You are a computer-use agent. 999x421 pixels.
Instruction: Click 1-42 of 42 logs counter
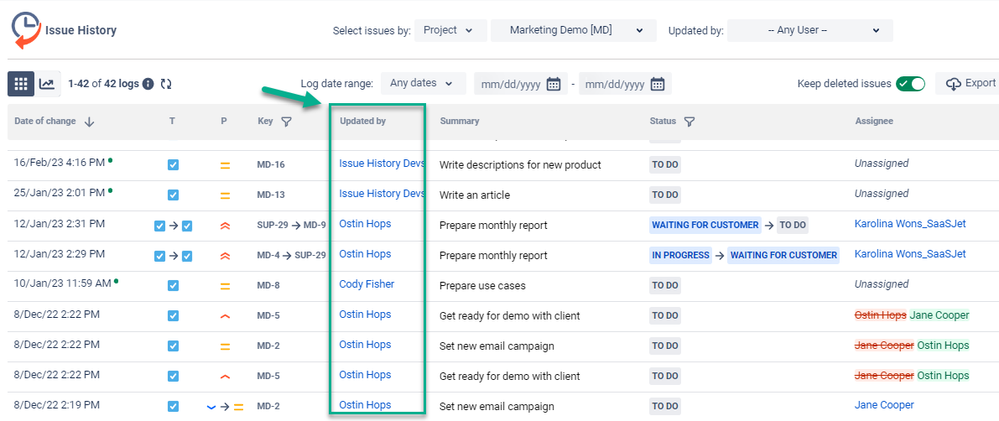[x=103, y=83]
